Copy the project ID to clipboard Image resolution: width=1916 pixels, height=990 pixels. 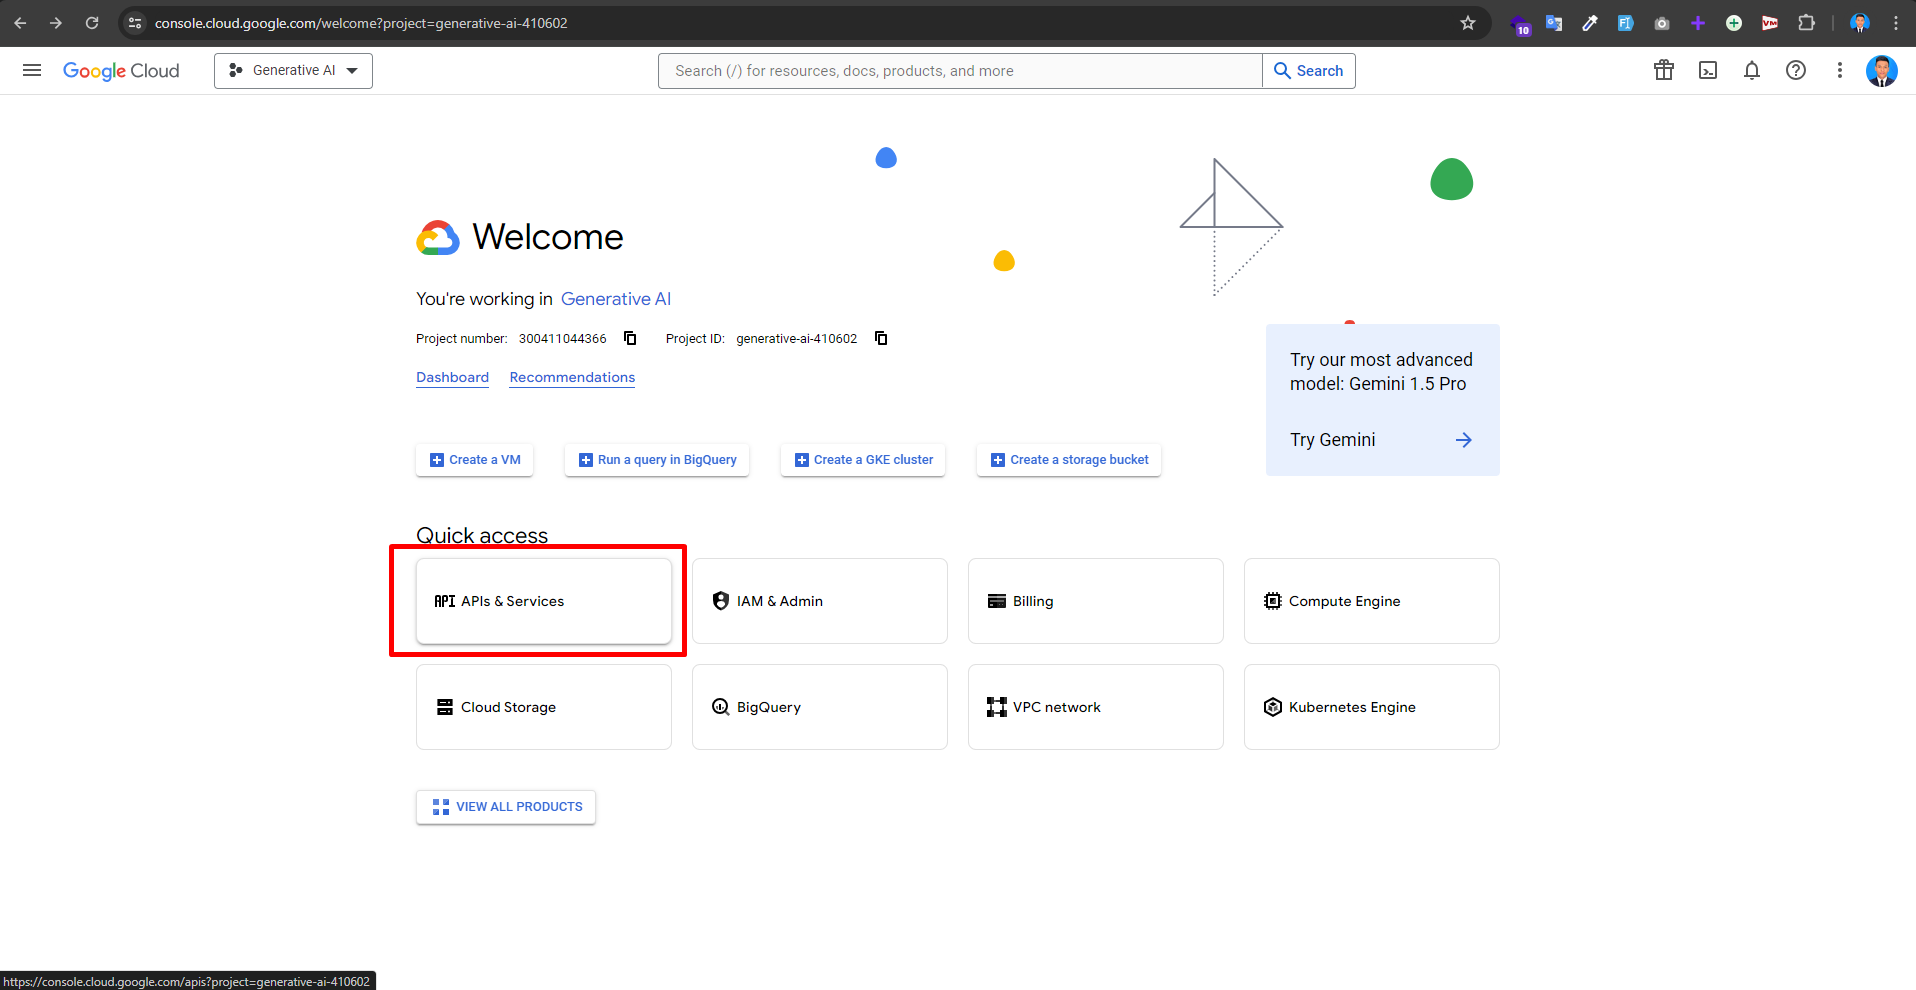[x=881, y=338]
